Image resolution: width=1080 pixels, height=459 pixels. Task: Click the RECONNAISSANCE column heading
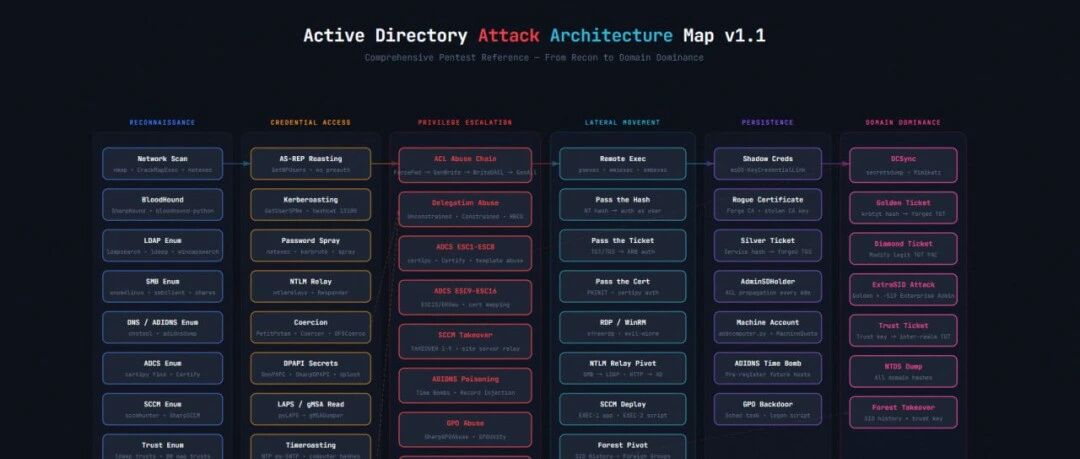click(x=163, y=123)
